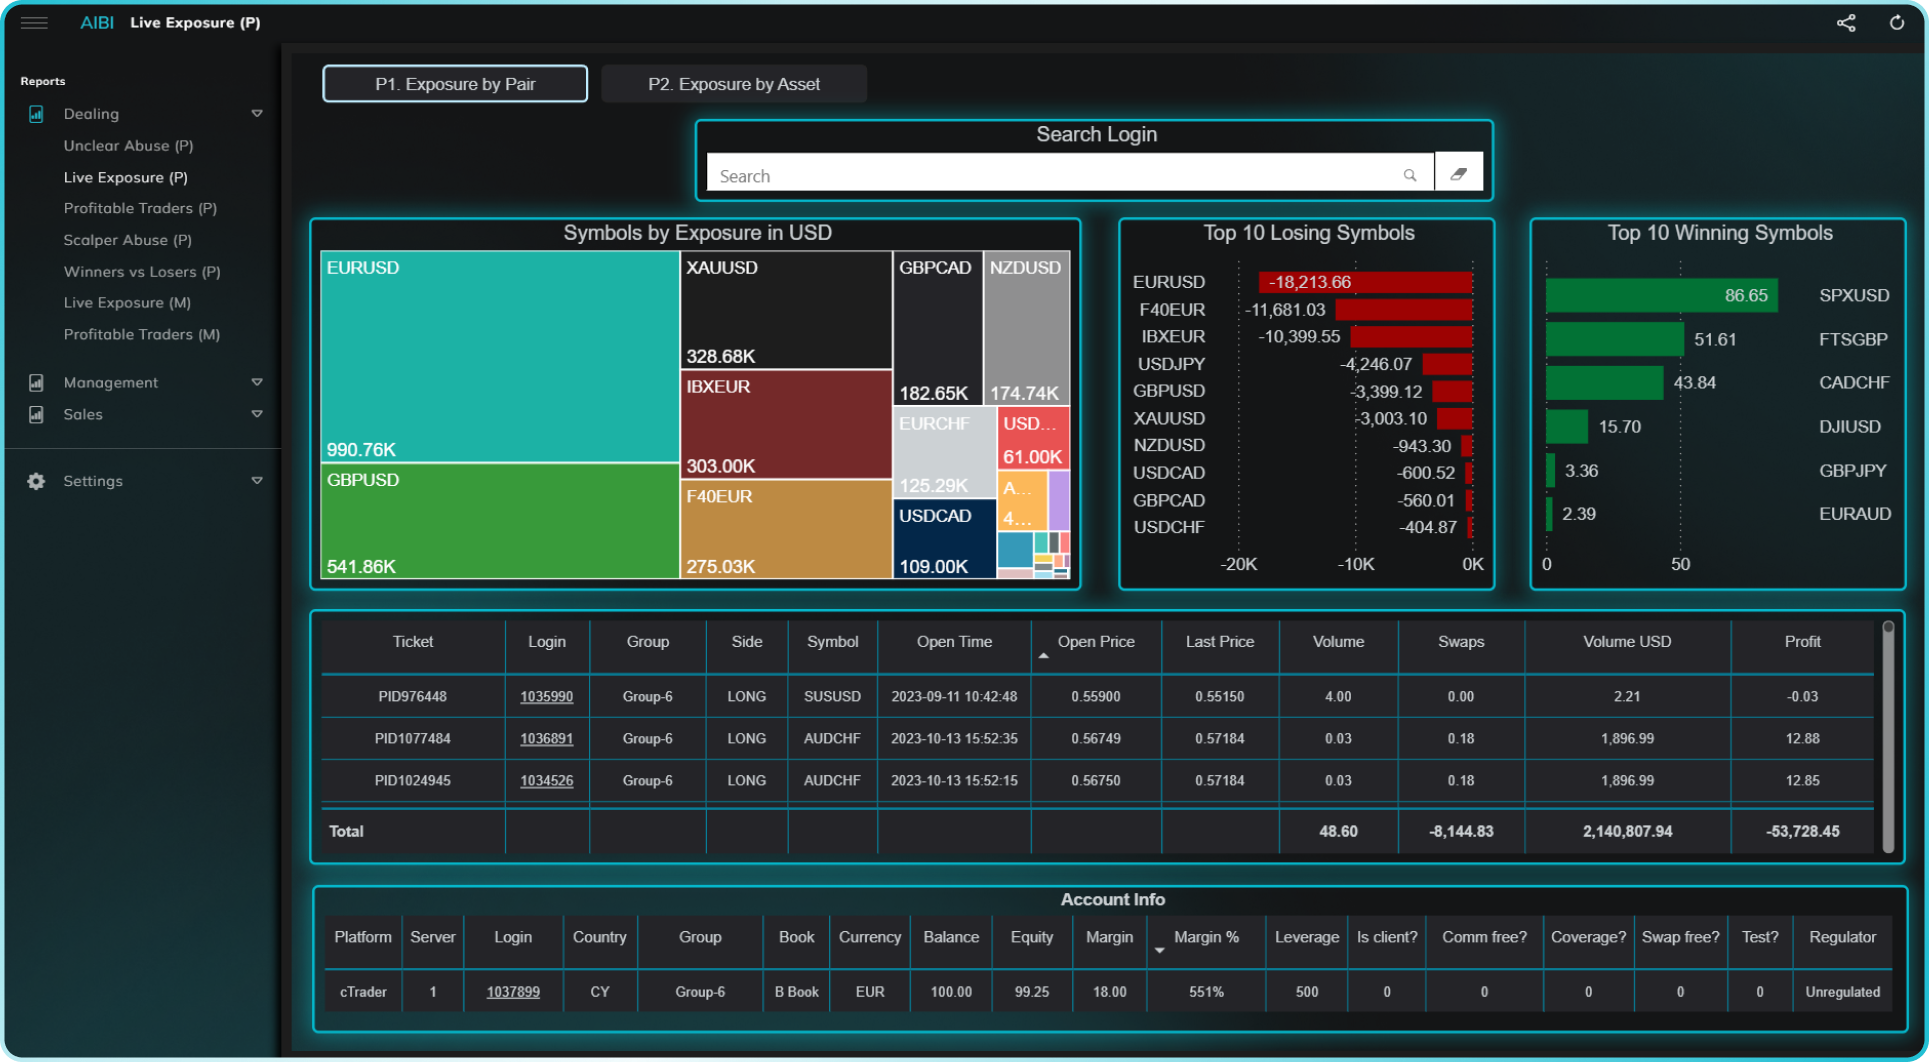Open login 1035990 link

point(546,696)
